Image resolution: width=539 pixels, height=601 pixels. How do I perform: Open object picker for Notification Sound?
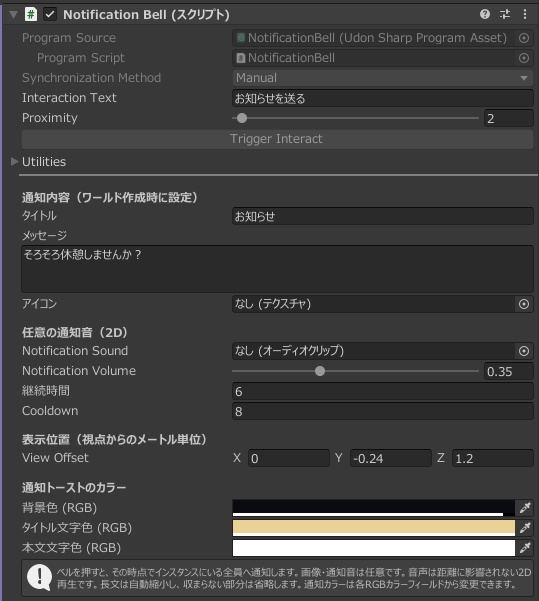524,351
